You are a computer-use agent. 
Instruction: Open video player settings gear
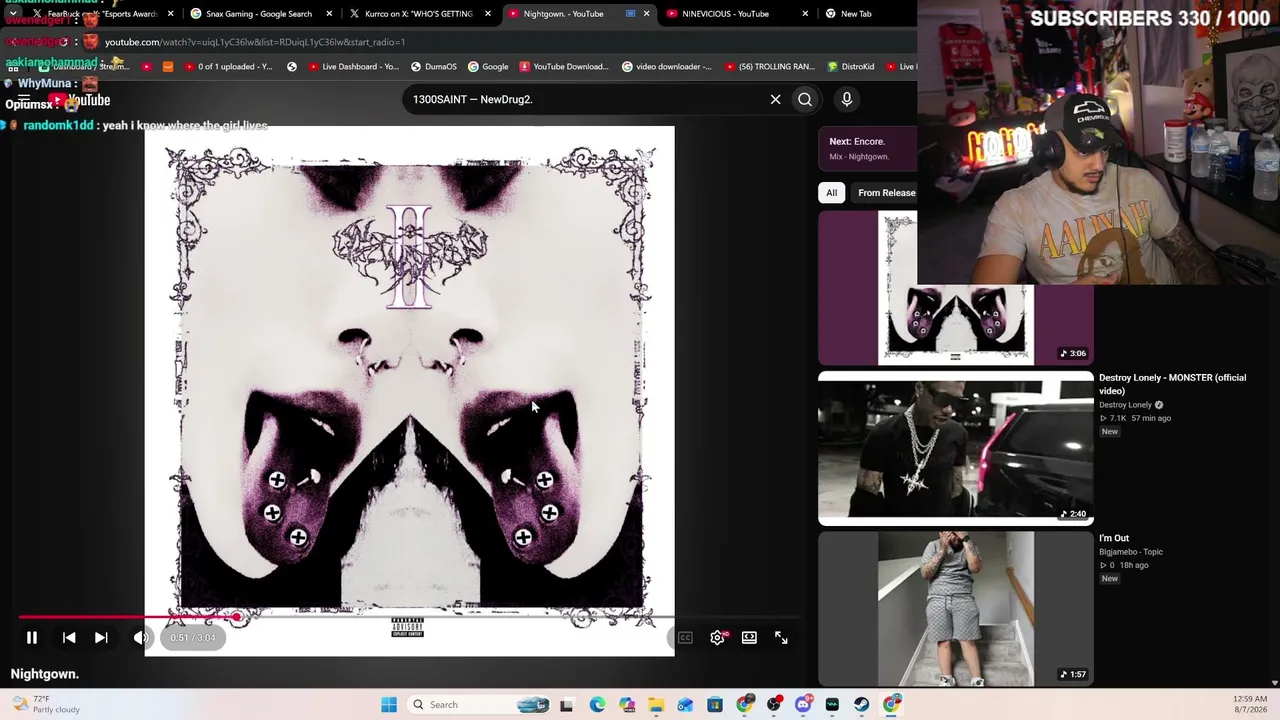717,637
